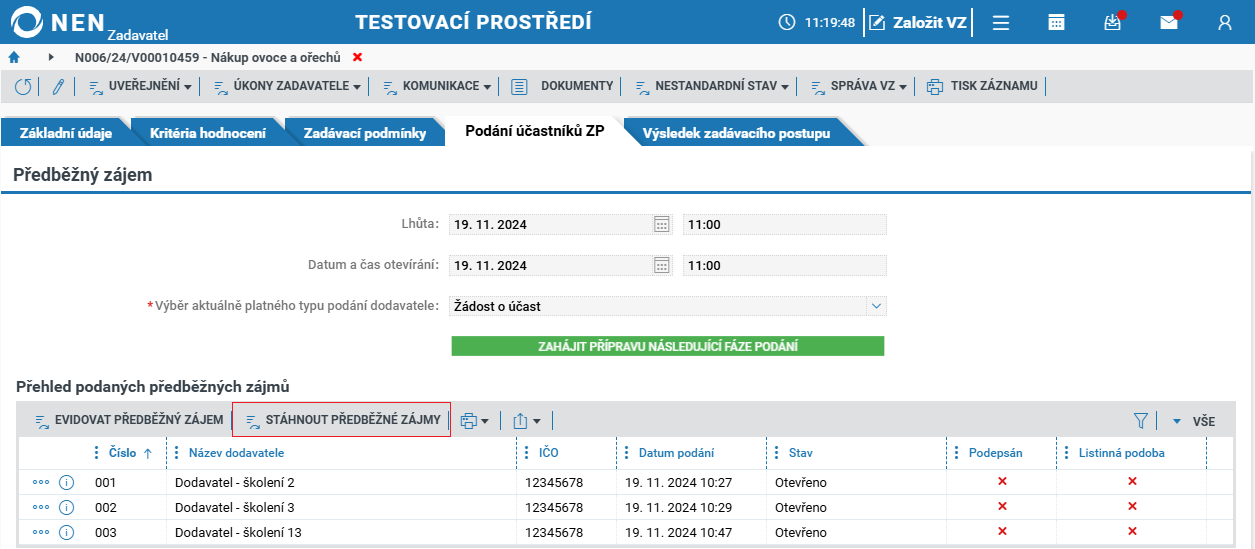
Task: Open column menu dots for Název dodavatele
Action: [x=177, y=453]
